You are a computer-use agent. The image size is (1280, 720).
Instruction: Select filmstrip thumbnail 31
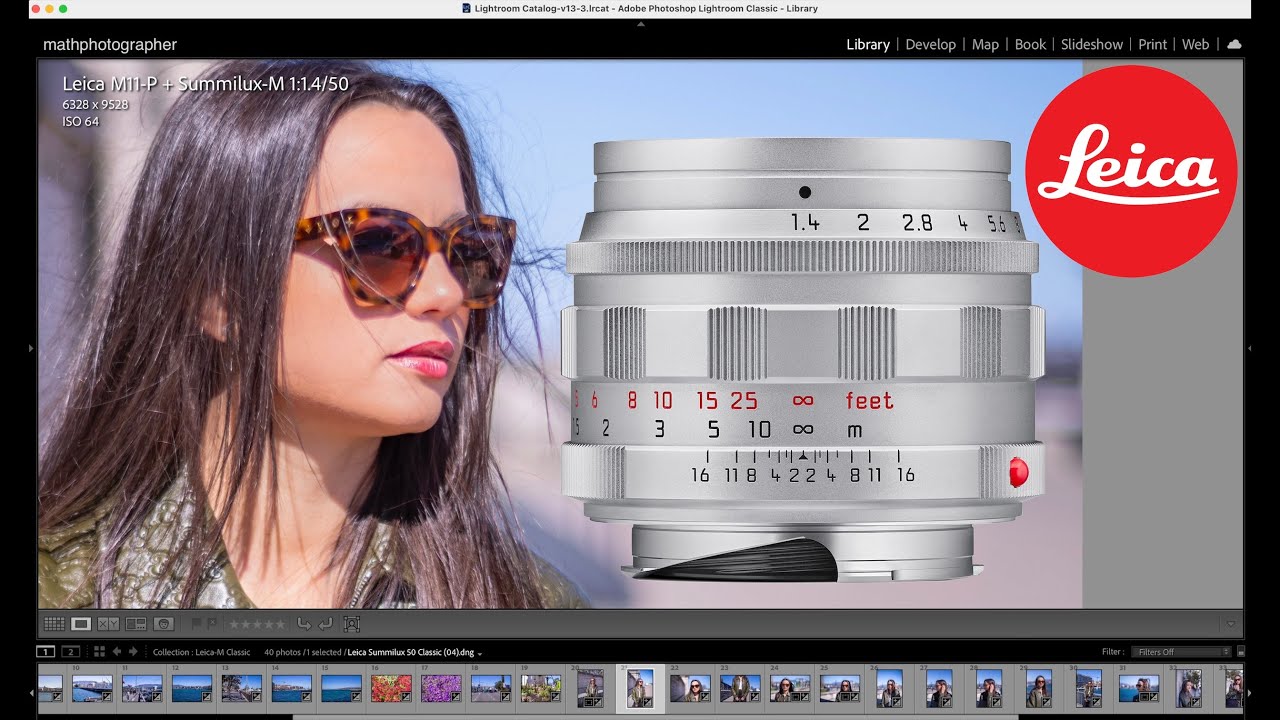point(1139,688)
